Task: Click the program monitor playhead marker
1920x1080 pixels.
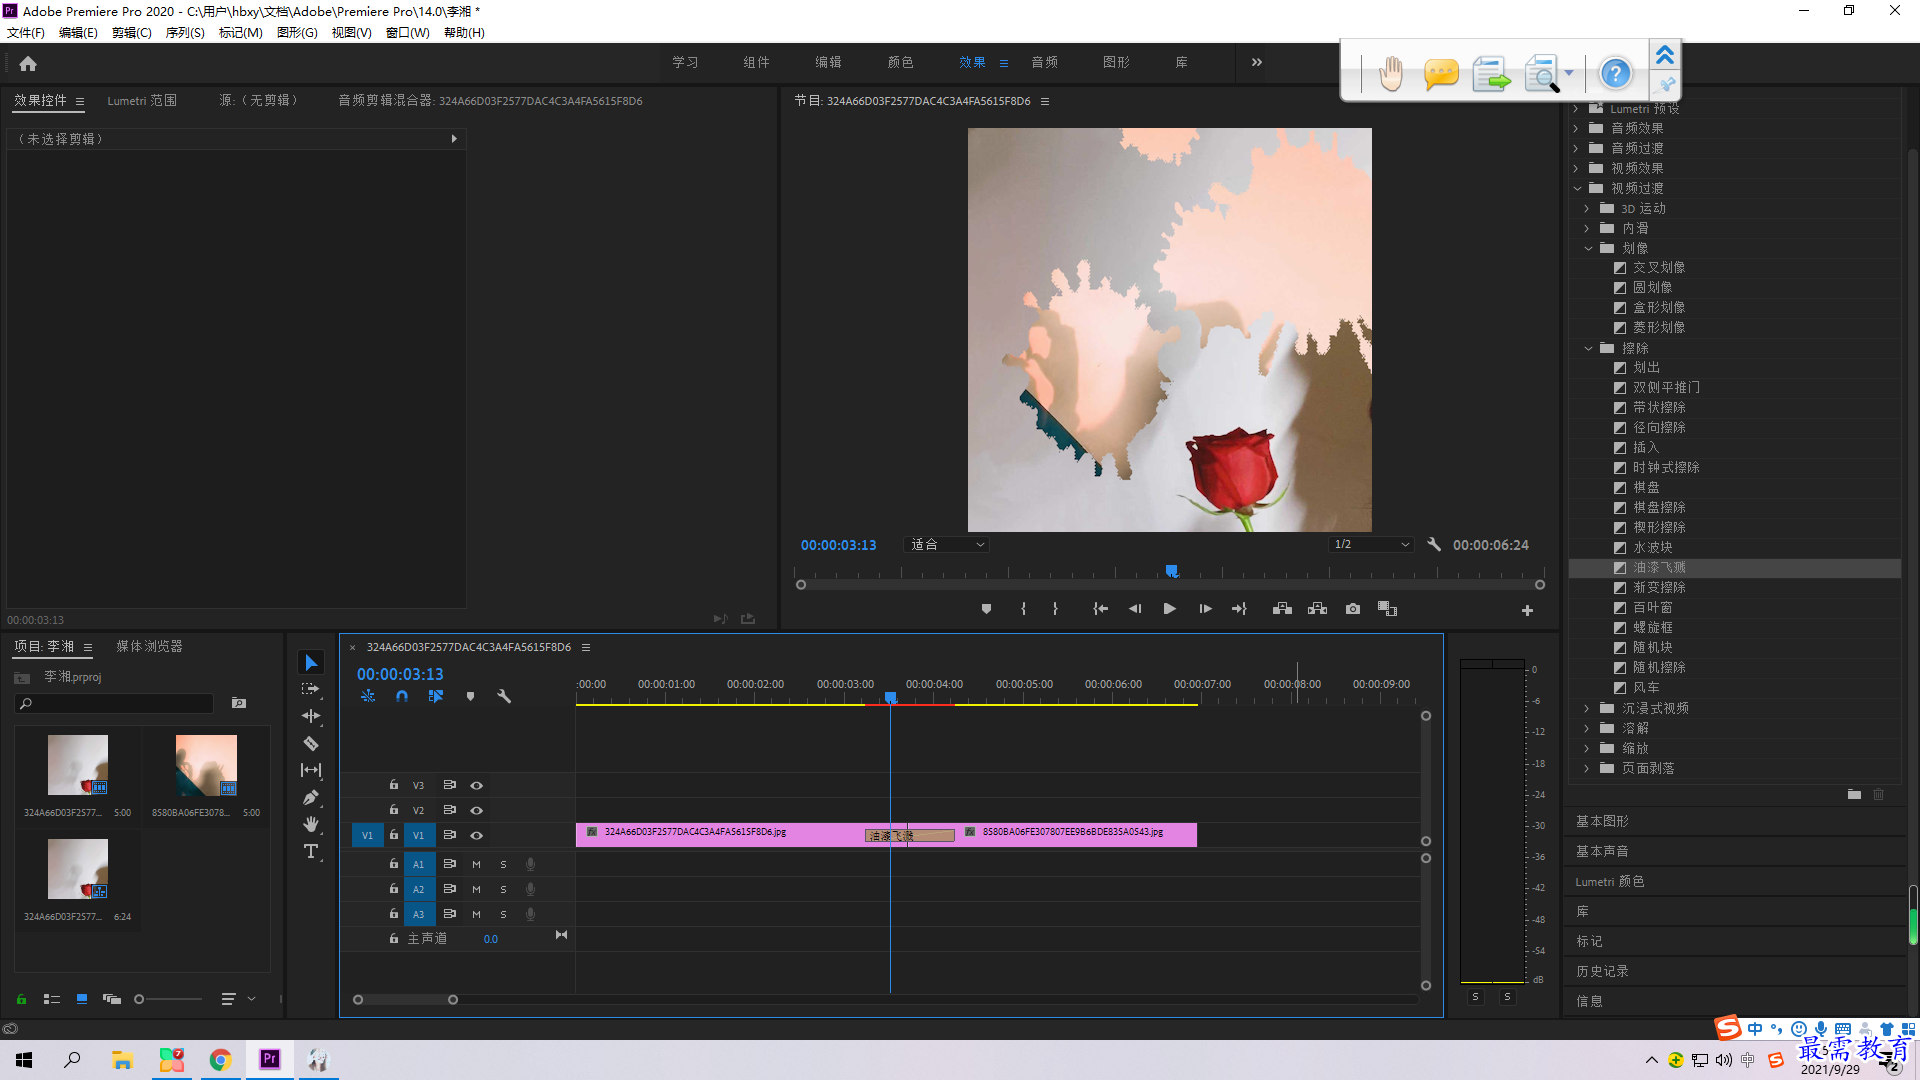Action: pos(1172,571)
